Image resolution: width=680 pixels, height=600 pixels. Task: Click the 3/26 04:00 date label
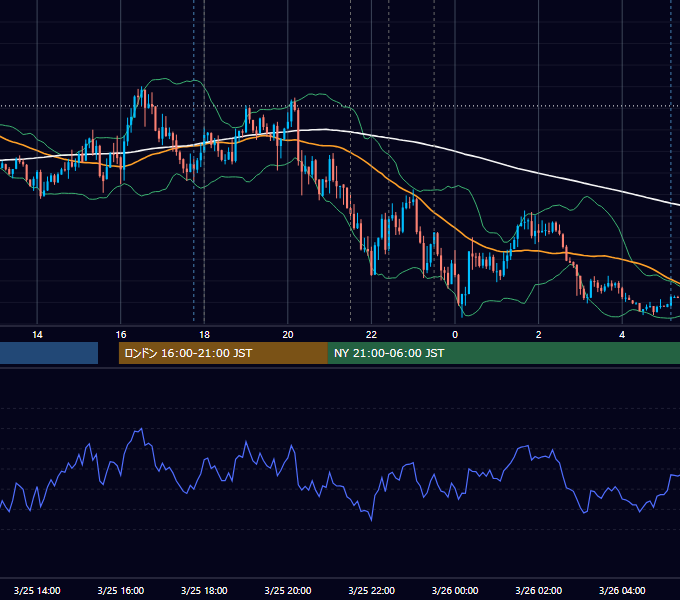[x=622, y=590]
